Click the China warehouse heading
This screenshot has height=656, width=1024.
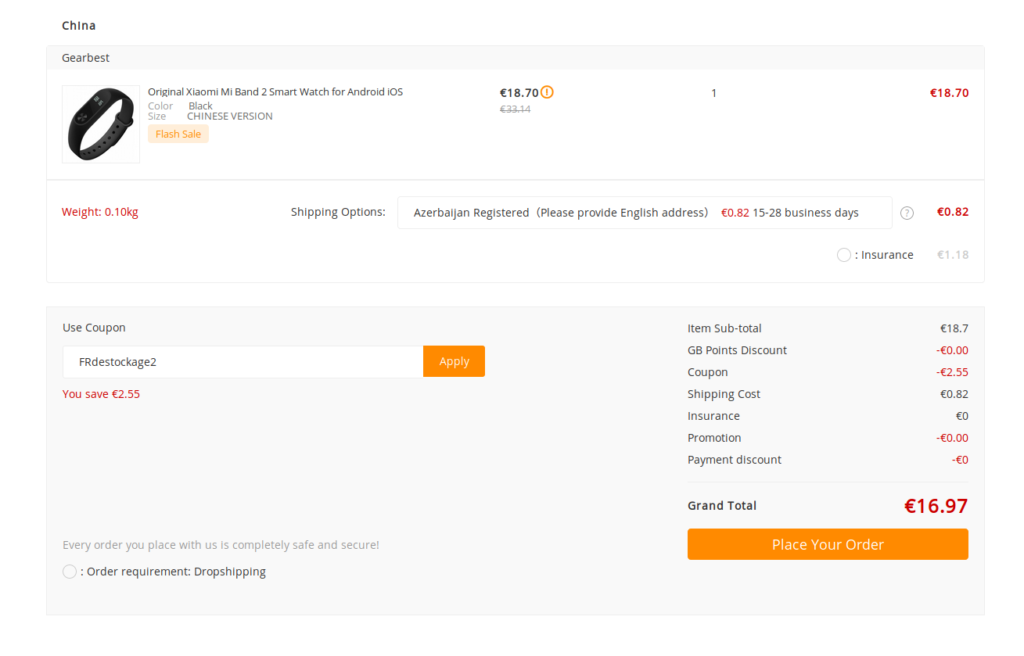click(78, 25)
